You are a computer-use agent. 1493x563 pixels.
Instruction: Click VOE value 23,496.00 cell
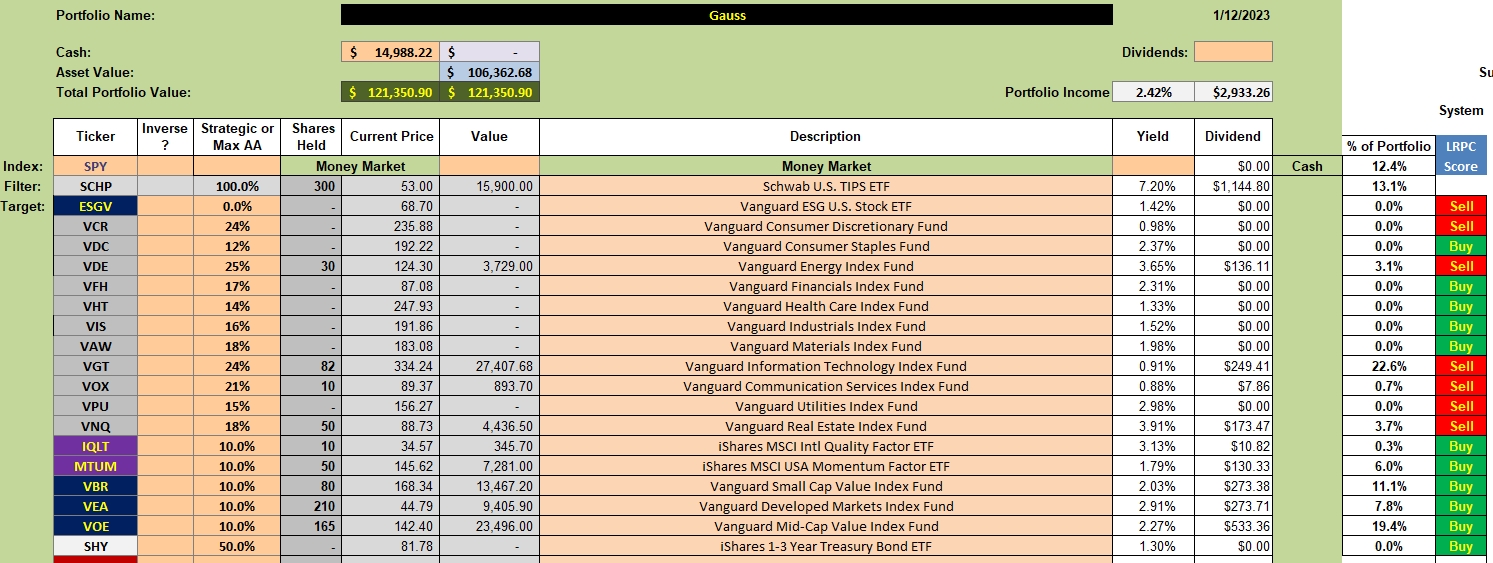[489, 526]
